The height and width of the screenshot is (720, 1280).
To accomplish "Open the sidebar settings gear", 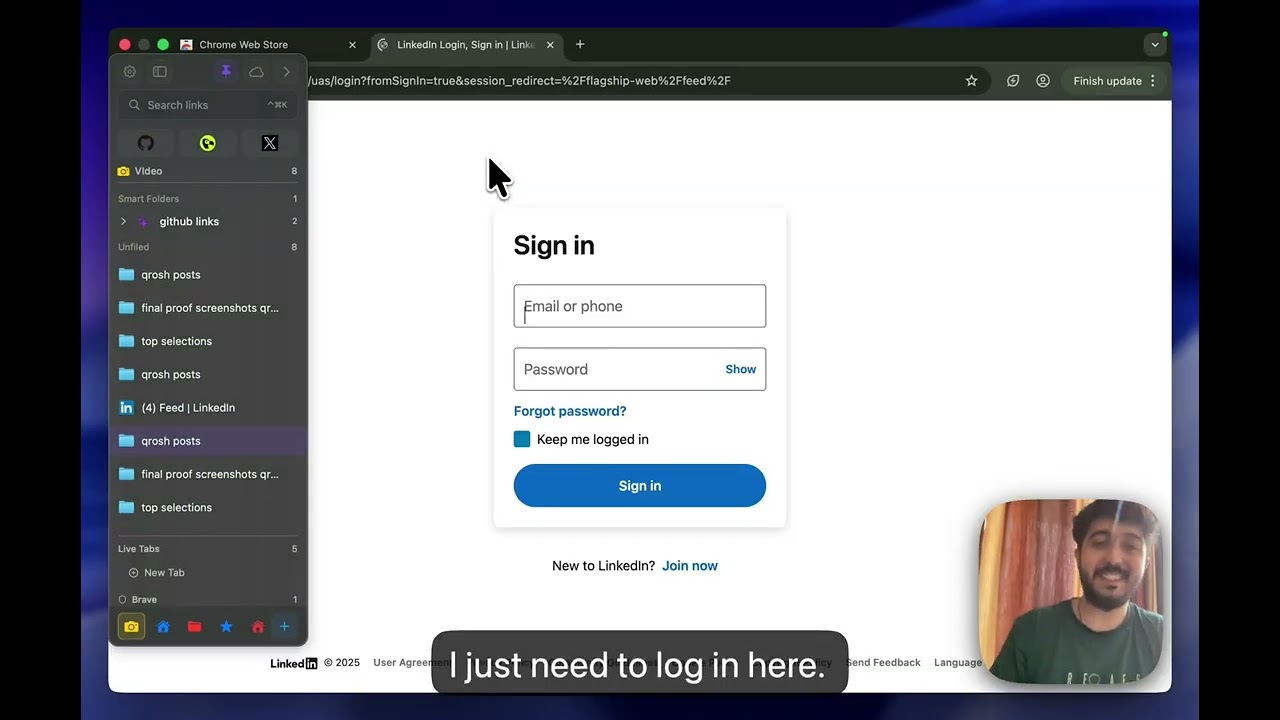I will (x=130, y=72).
